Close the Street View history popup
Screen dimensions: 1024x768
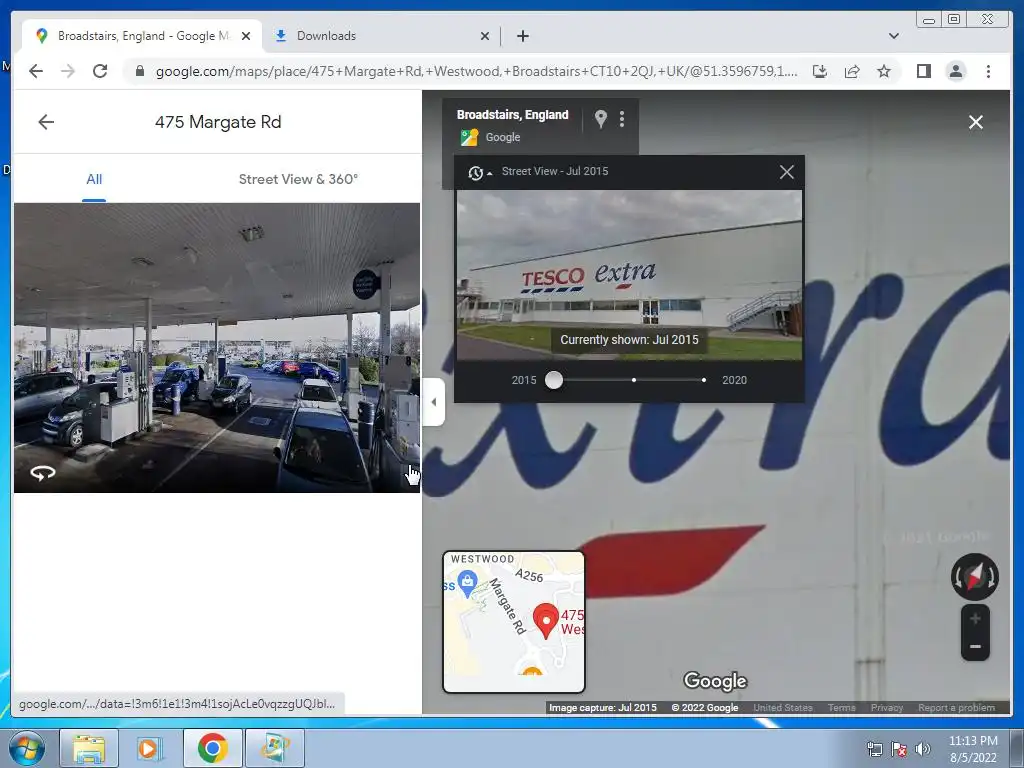click(x=786, y=172)
